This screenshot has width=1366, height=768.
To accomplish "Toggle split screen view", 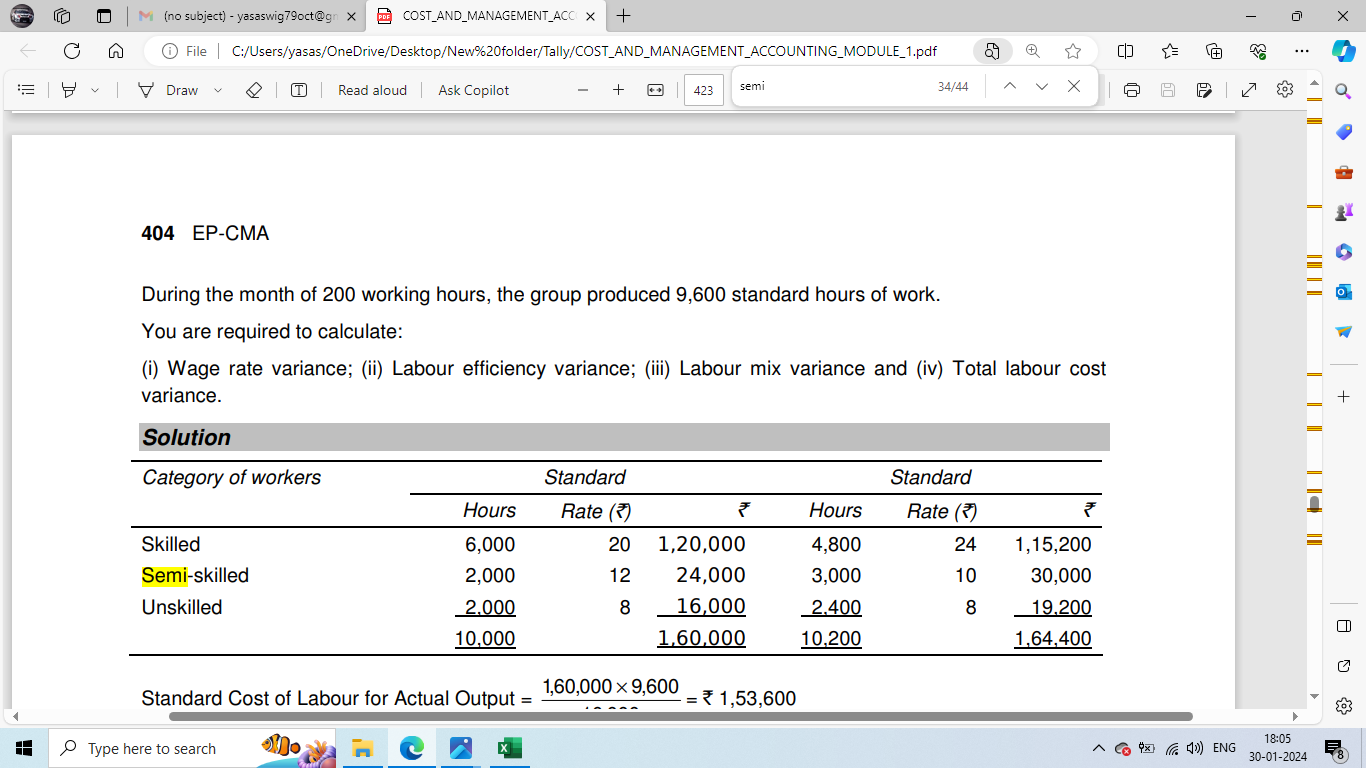I will pyautogui.click(x=1125, y=51).
